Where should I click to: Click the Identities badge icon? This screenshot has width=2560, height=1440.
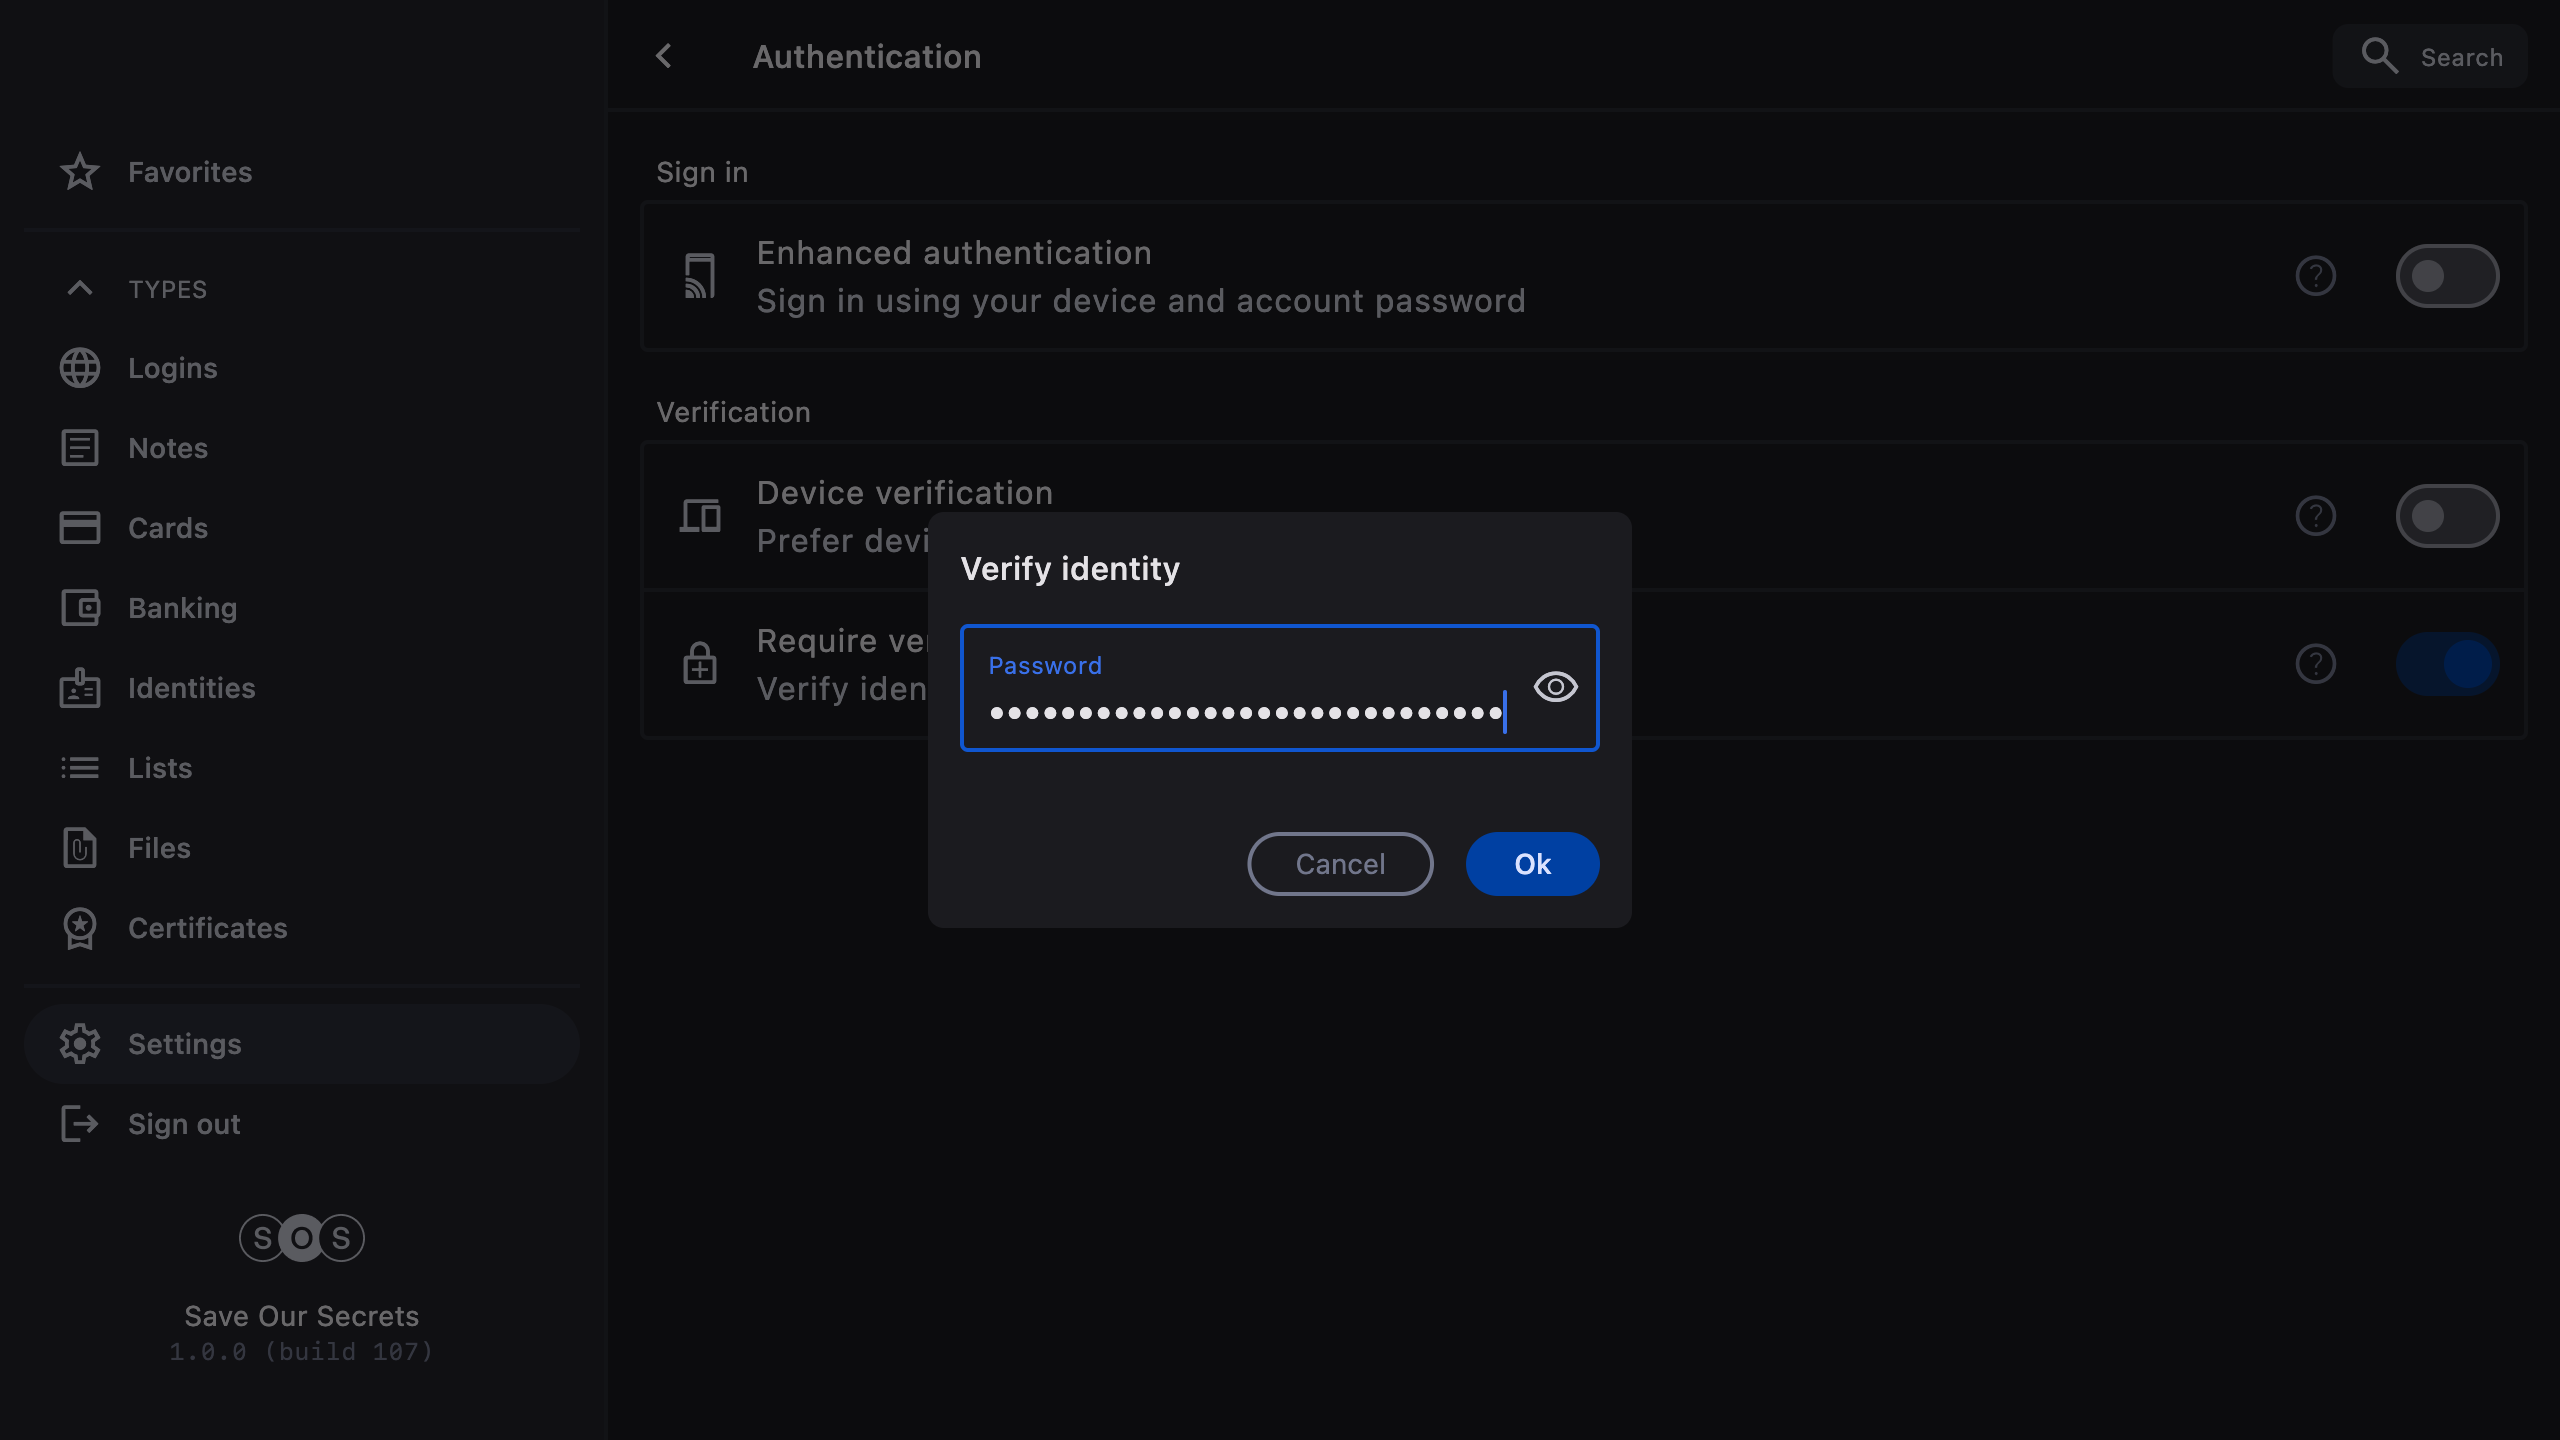pos(80,688)
